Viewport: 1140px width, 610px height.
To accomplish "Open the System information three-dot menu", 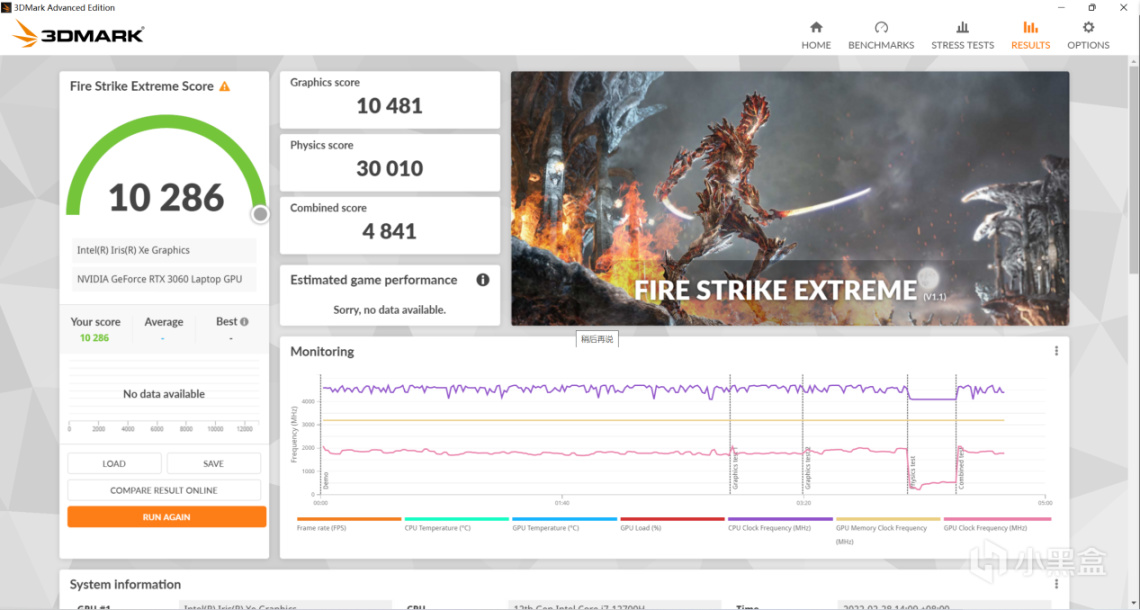I will tap(1056, 584).
